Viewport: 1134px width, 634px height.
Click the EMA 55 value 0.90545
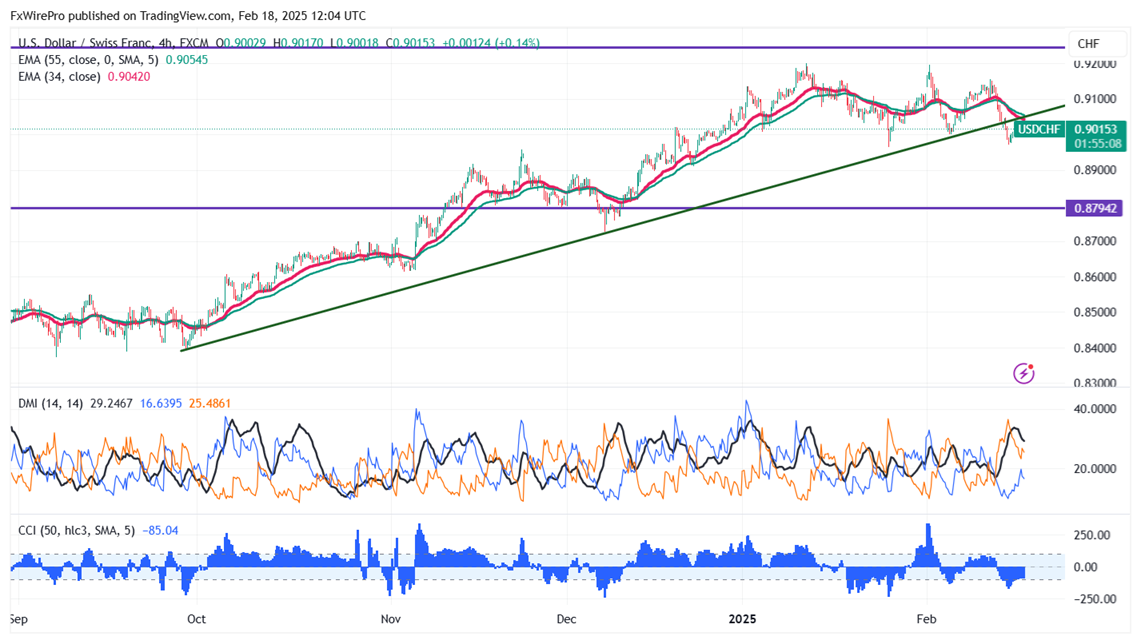point(187,60)
